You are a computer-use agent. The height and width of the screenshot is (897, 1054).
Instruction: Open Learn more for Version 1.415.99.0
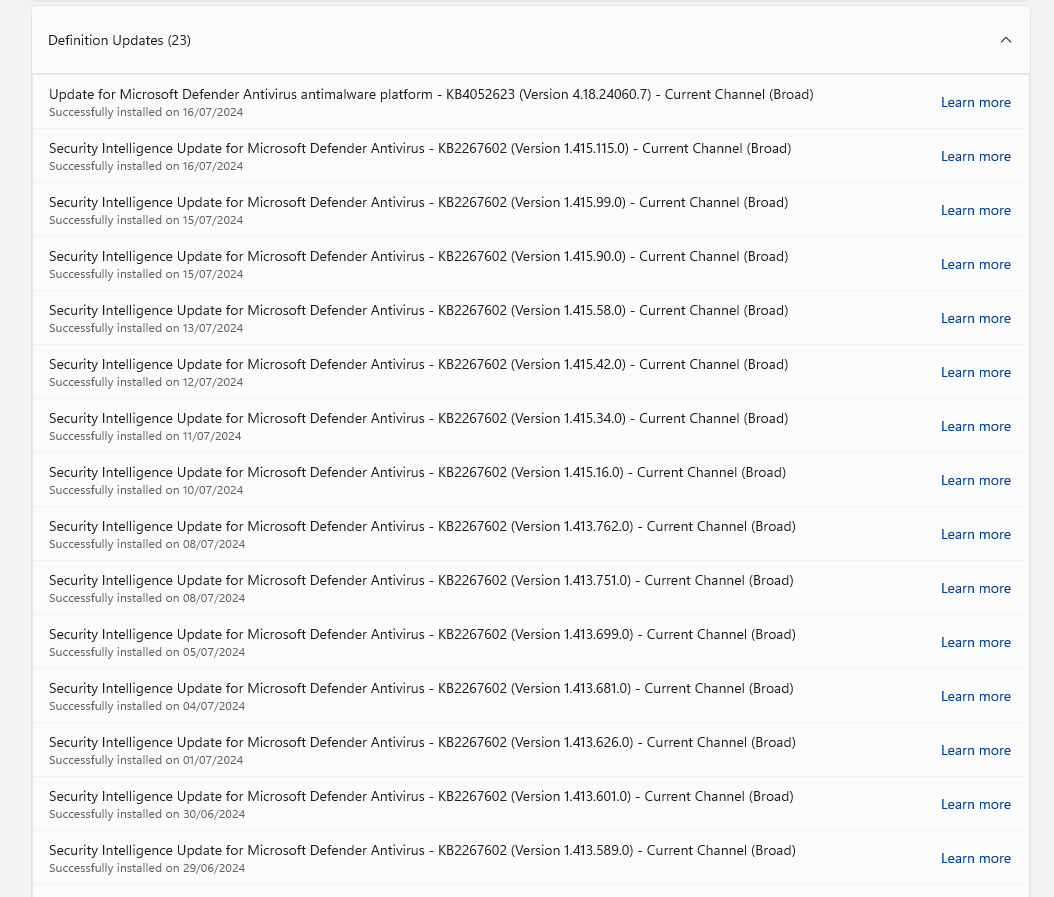point(975,210)
